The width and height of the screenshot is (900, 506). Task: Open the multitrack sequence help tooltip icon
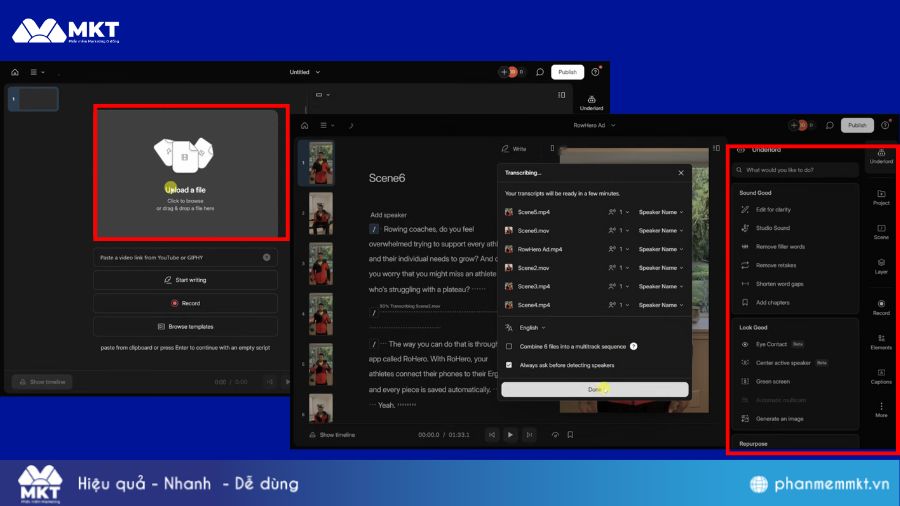(634, 347)
